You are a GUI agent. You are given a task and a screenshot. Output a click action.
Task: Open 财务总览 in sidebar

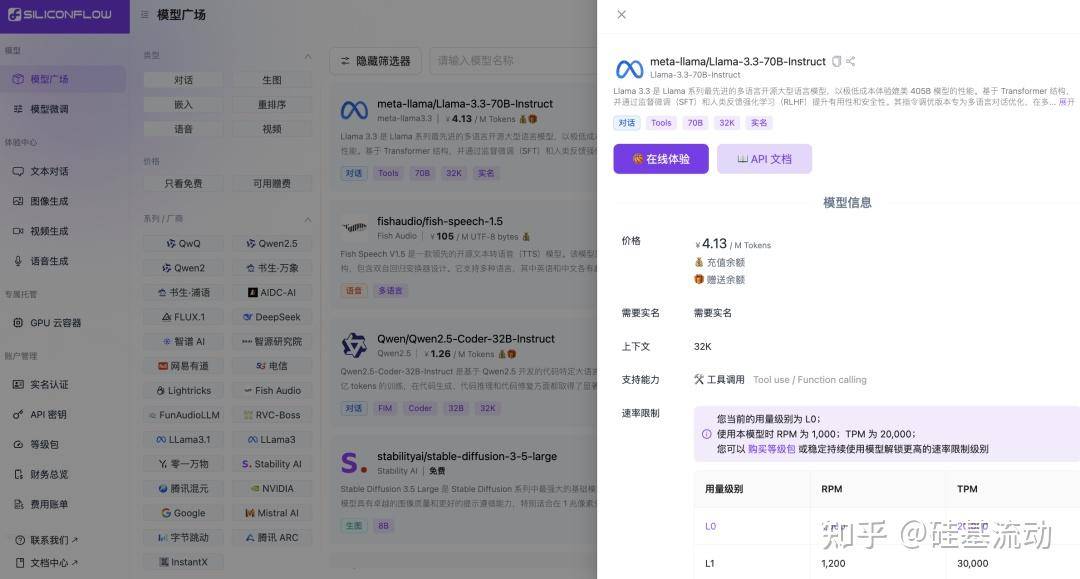pos(63,474)
